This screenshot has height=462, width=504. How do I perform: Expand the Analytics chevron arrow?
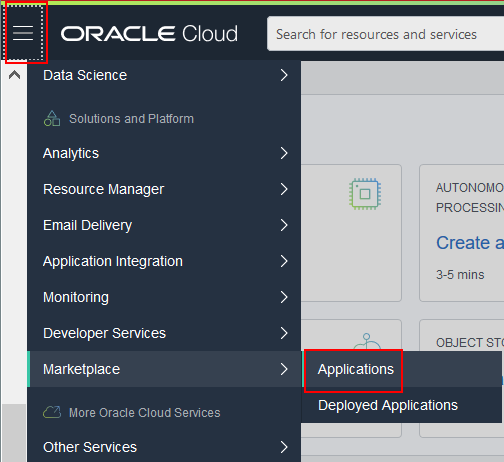tap(284, 153)
